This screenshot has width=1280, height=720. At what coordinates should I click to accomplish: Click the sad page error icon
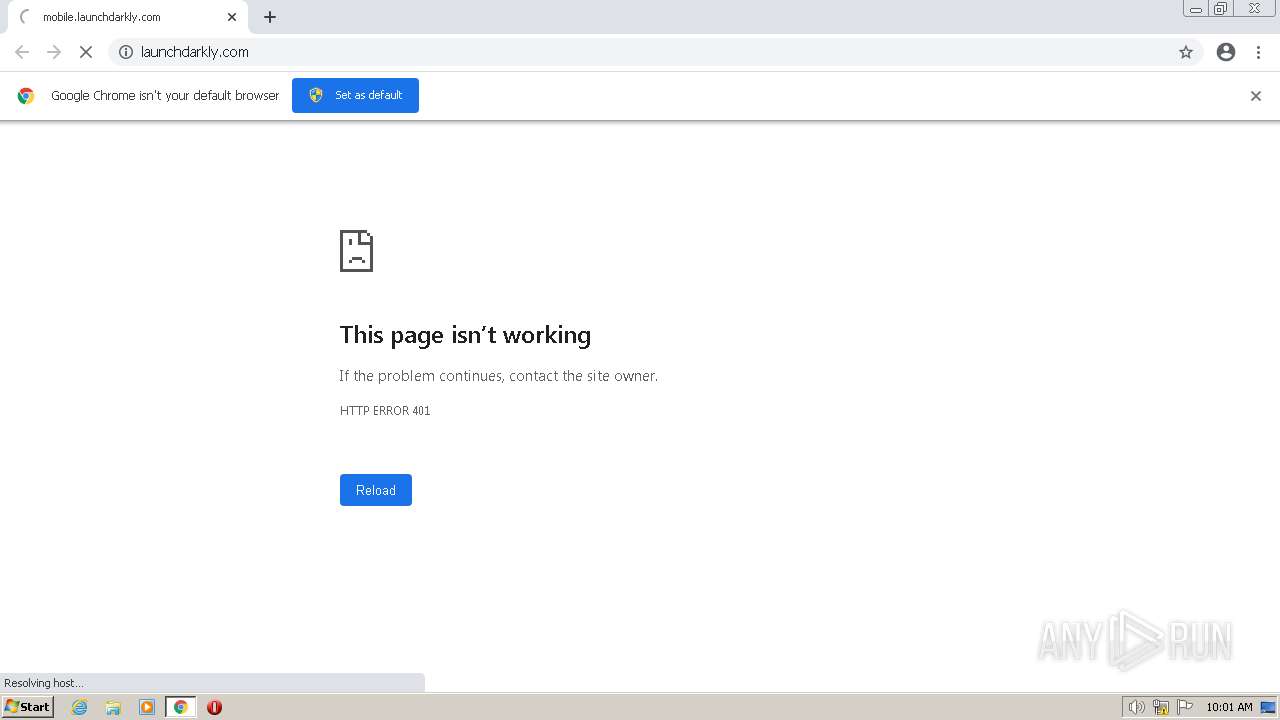(356, 251)
